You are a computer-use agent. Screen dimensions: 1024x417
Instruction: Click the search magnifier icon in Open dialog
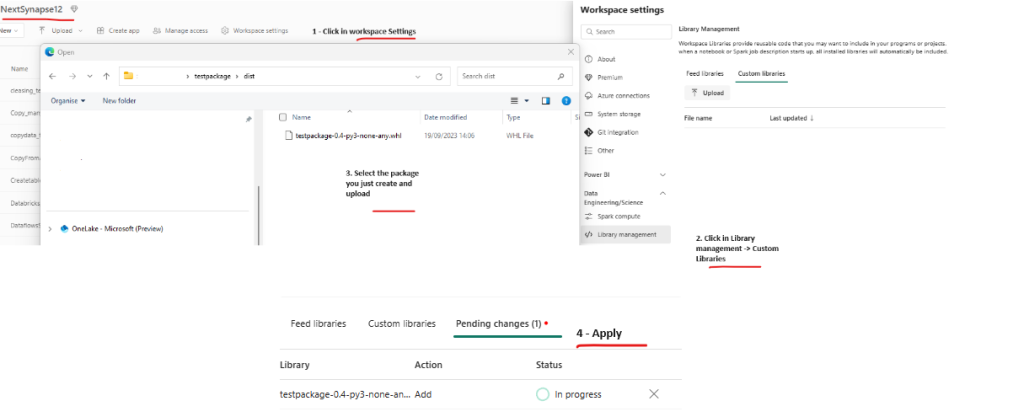pyautogui.click(x=561, y=76)
